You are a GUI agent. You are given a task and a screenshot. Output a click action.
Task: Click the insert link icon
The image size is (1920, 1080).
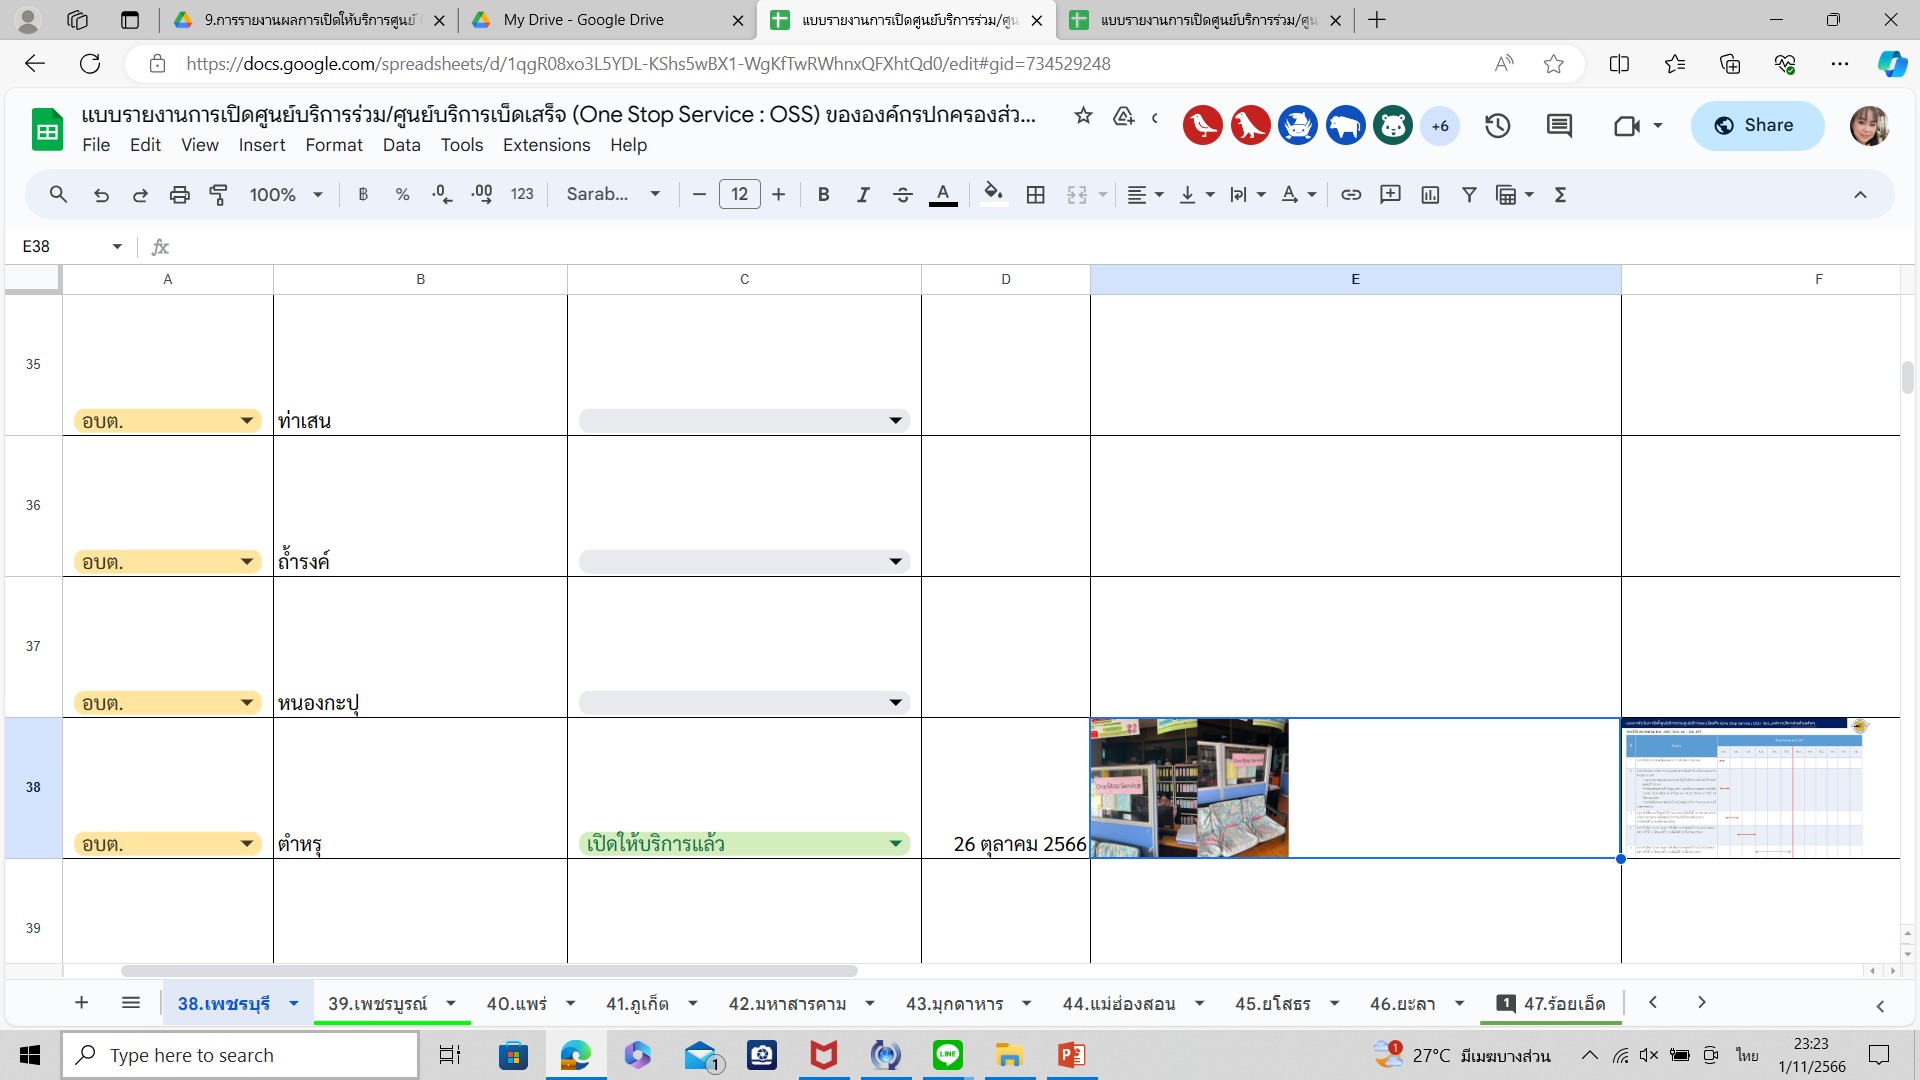(x=1351, y=195)
